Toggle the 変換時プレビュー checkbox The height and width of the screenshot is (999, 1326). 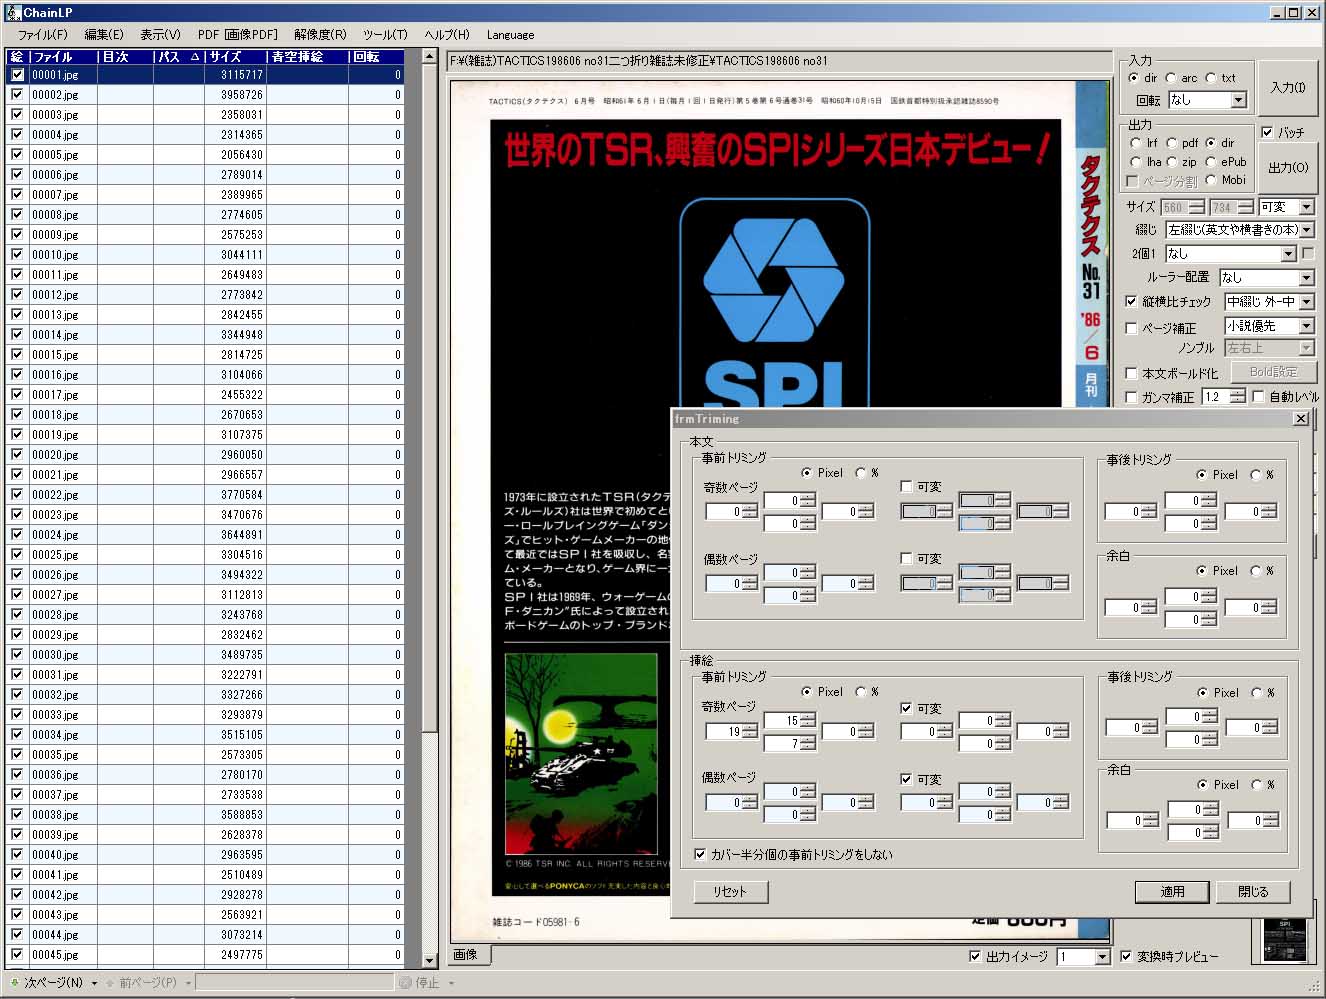coord(1126,956)
